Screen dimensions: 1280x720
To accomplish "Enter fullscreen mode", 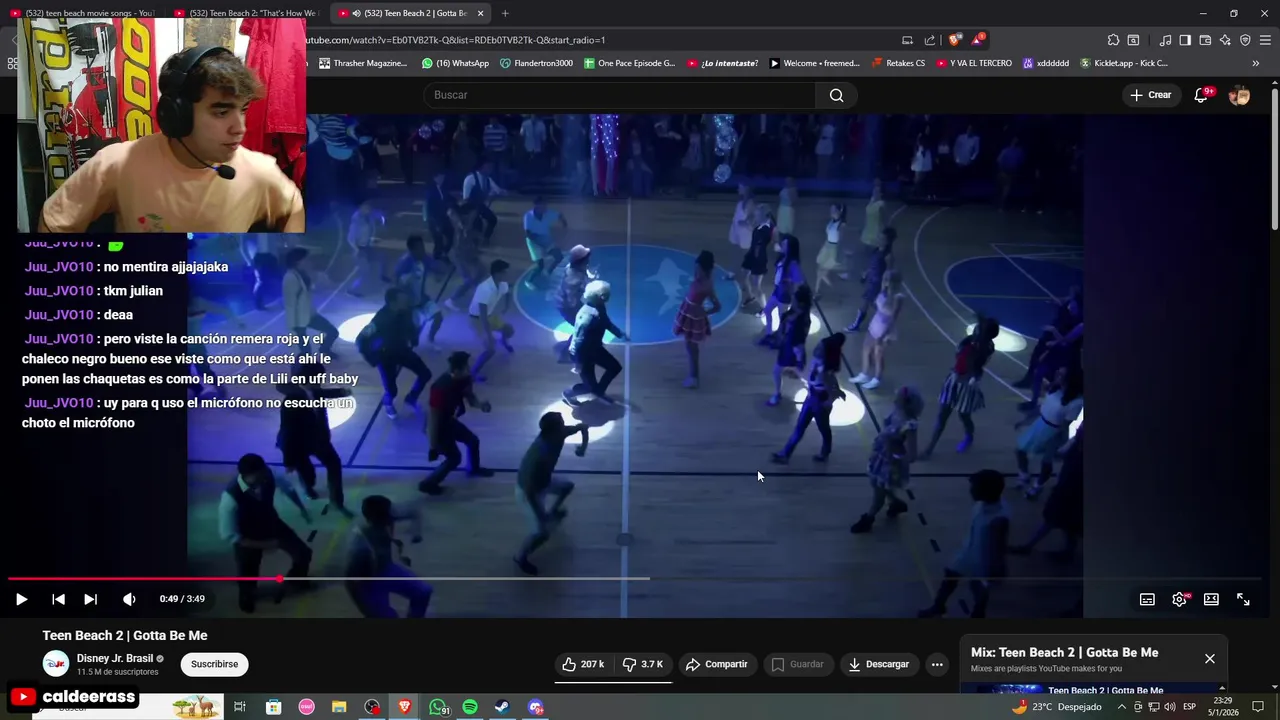I will (1243, 599).
